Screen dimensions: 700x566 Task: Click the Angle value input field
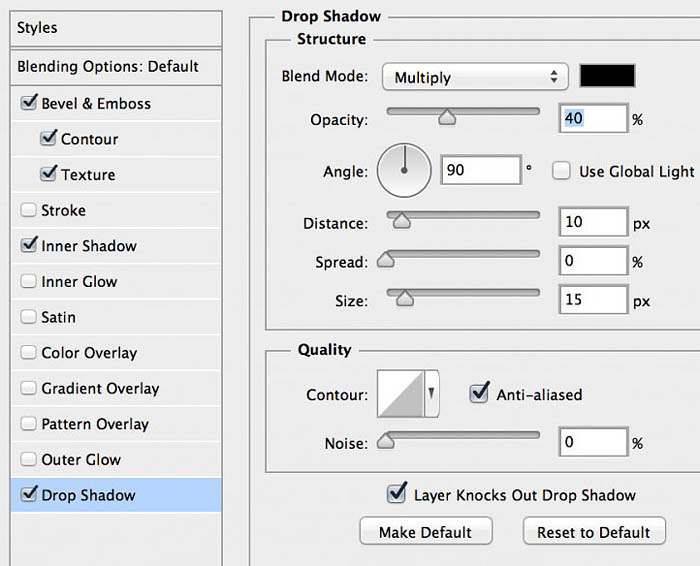[481, 170]
